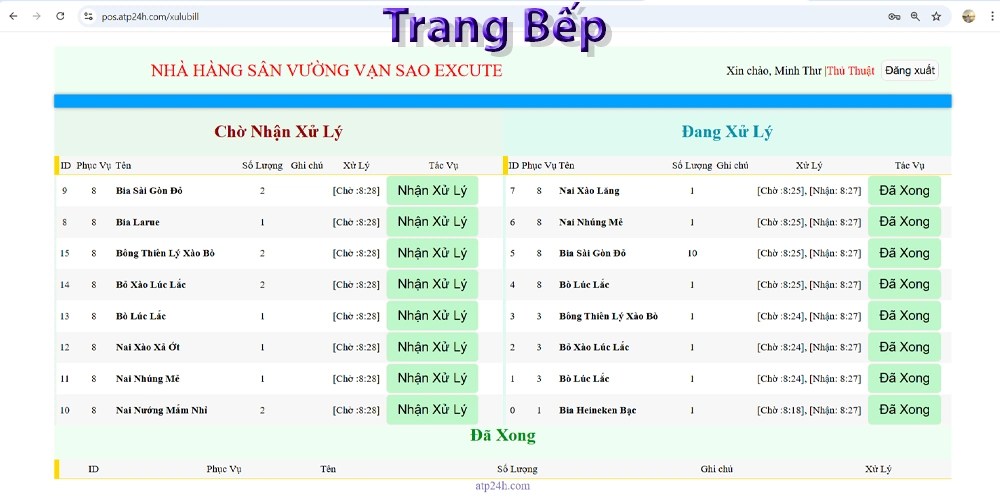1000x500 pixels.
Task: Click Nhận Xử Lý for Bia Larue
Action: [x=432, y=222]
